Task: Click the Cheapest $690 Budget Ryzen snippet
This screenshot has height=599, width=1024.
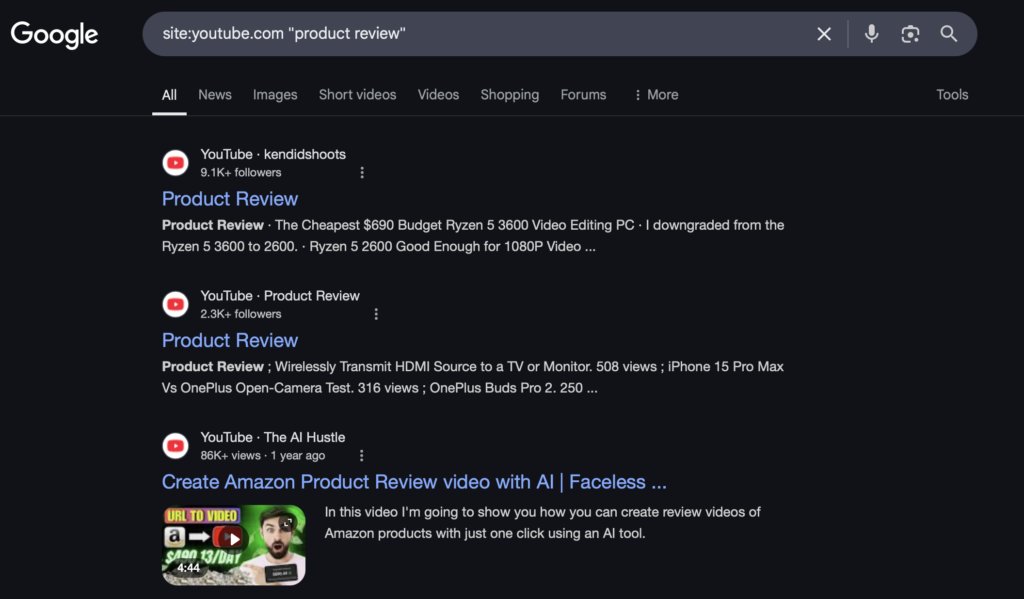Action: click(x=473, y=236)
